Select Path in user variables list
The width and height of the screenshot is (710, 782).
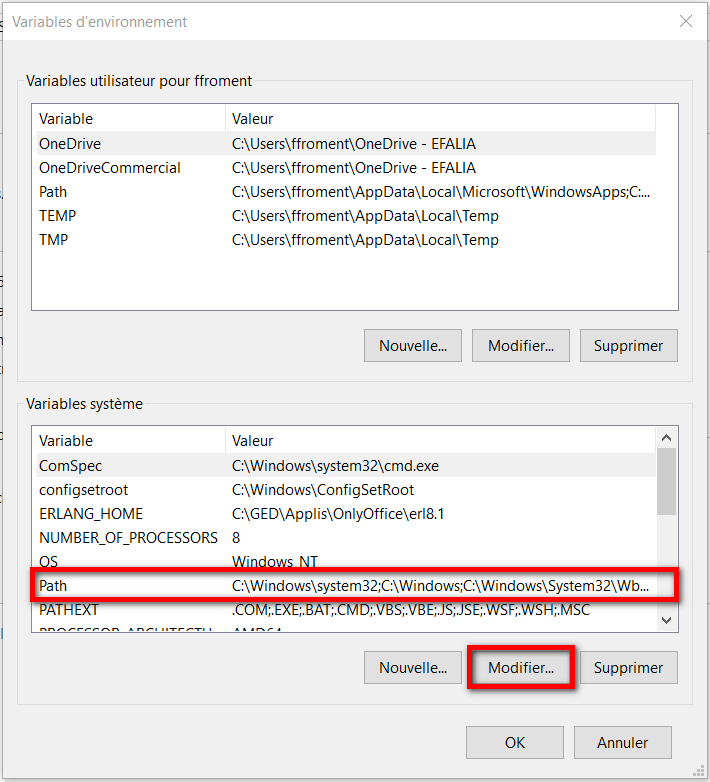click(x=53, y=192)
